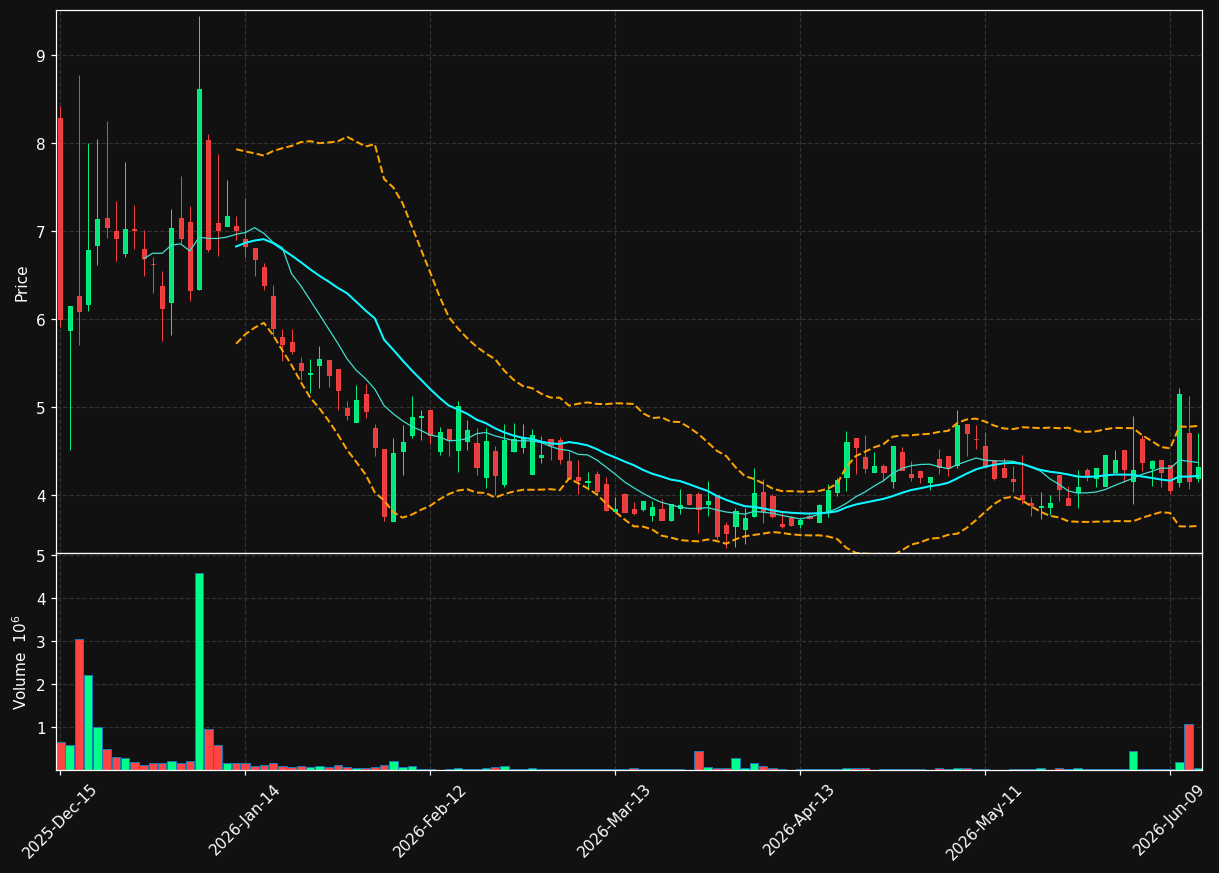This screenshot has width=1219, height=873.
Task: Click the price axis tick value 4
Action: tap(41, 496)
